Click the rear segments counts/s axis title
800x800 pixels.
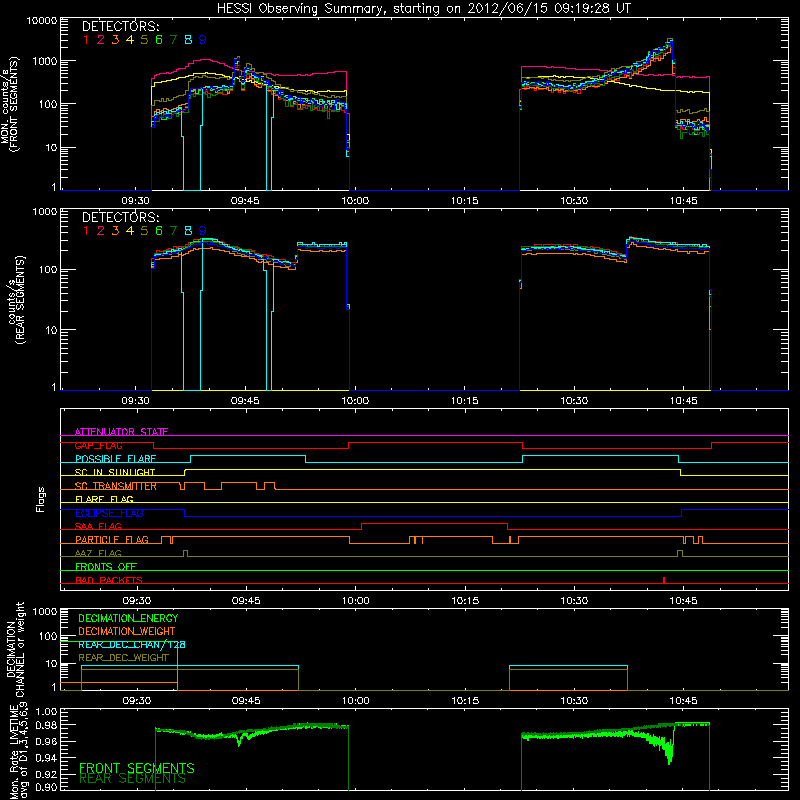16,300
